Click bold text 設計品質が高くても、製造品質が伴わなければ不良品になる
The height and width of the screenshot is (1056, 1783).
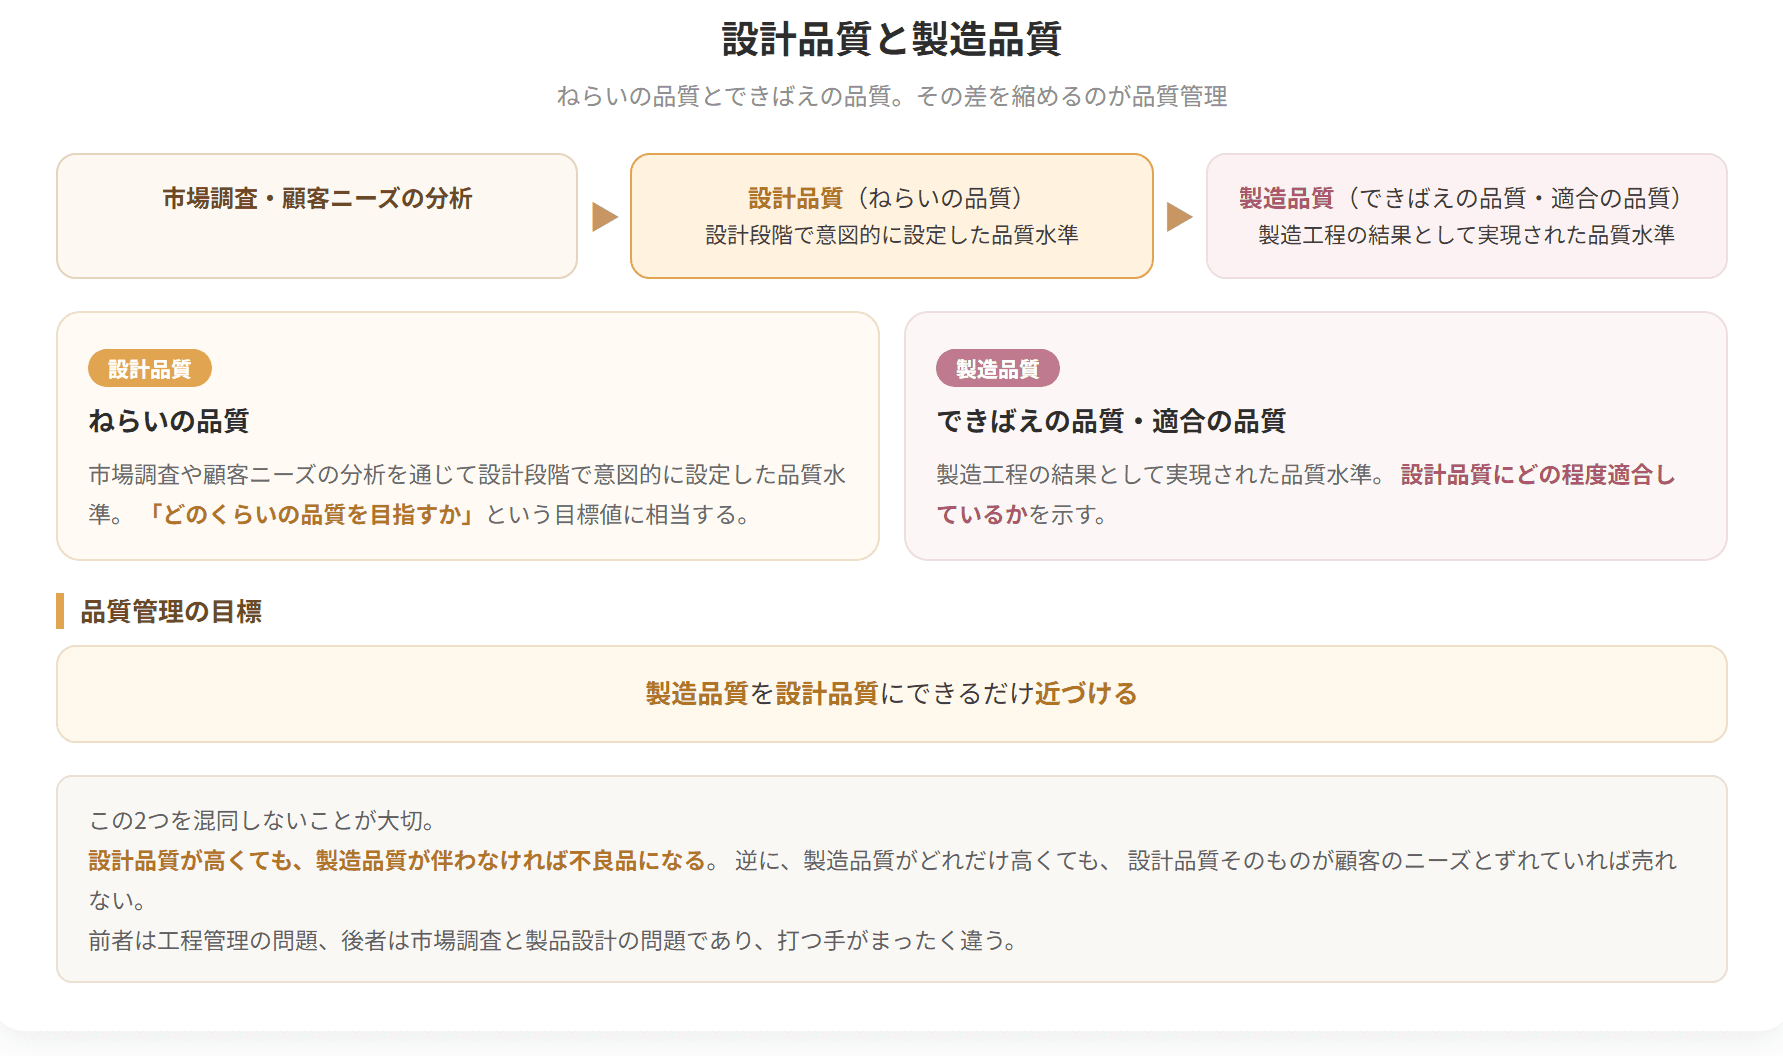[398, 861]
